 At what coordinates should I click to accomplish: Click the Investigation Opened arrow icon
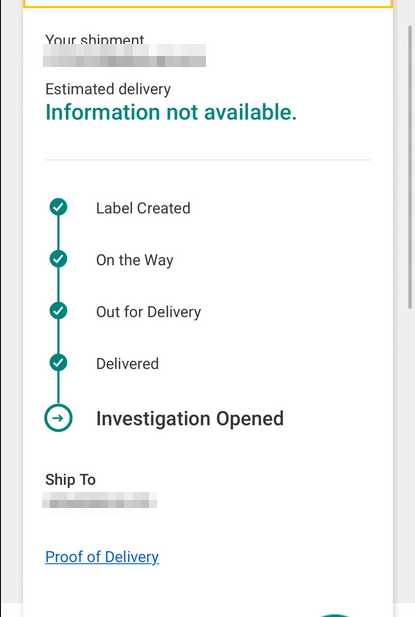pyautogui.click(x=58, y=418)
